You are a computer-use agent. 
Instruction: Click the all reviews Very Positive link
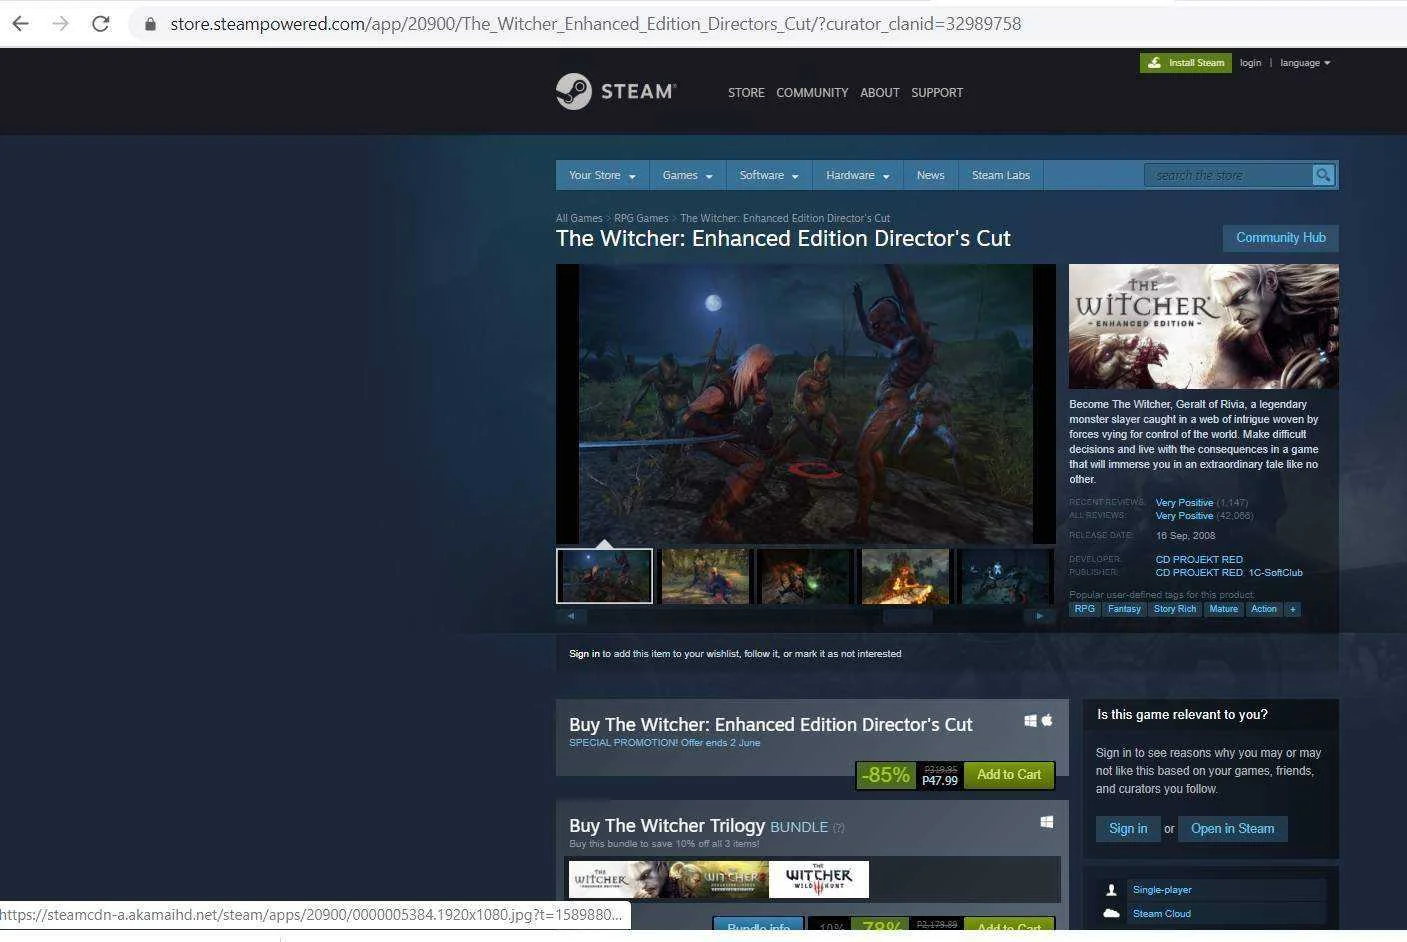(x=1184, y=516)
